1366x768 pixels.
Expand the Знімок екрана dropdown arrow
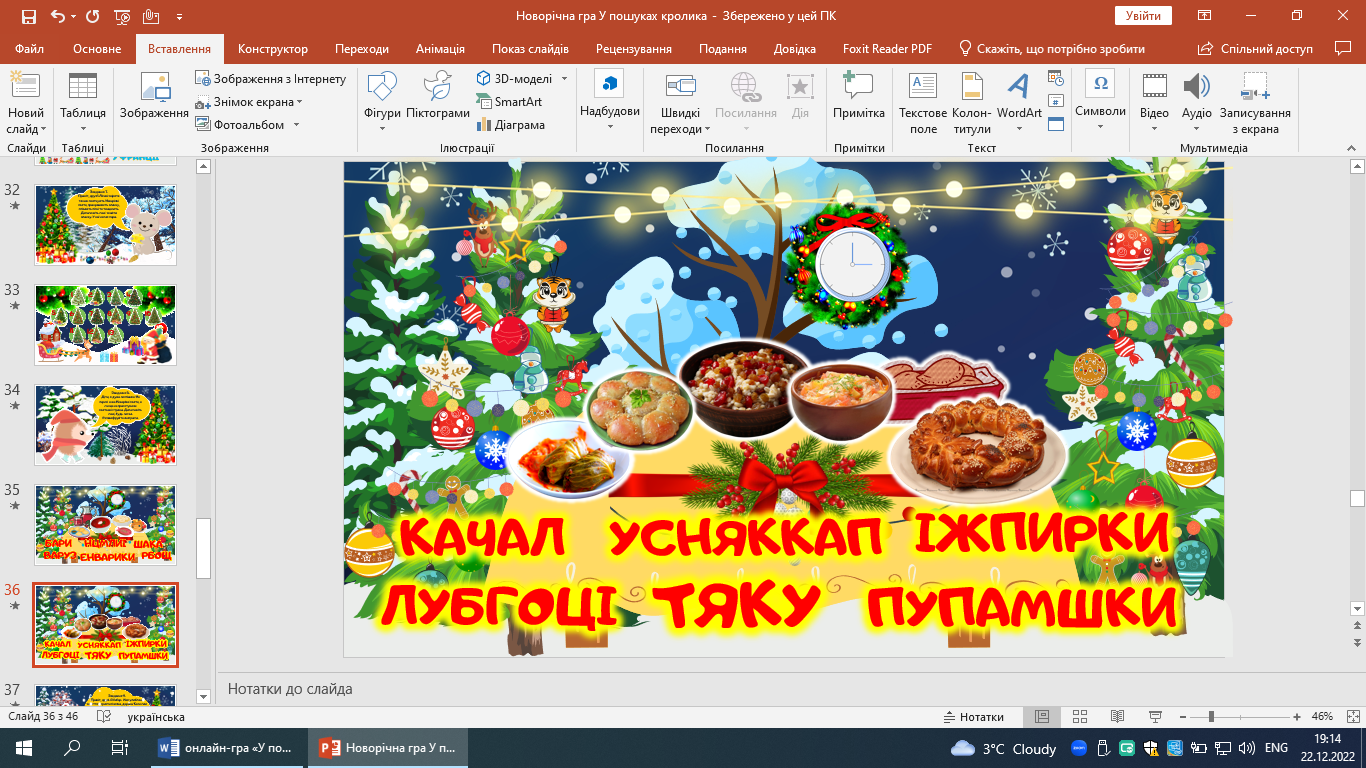click(x=299, y=102)
